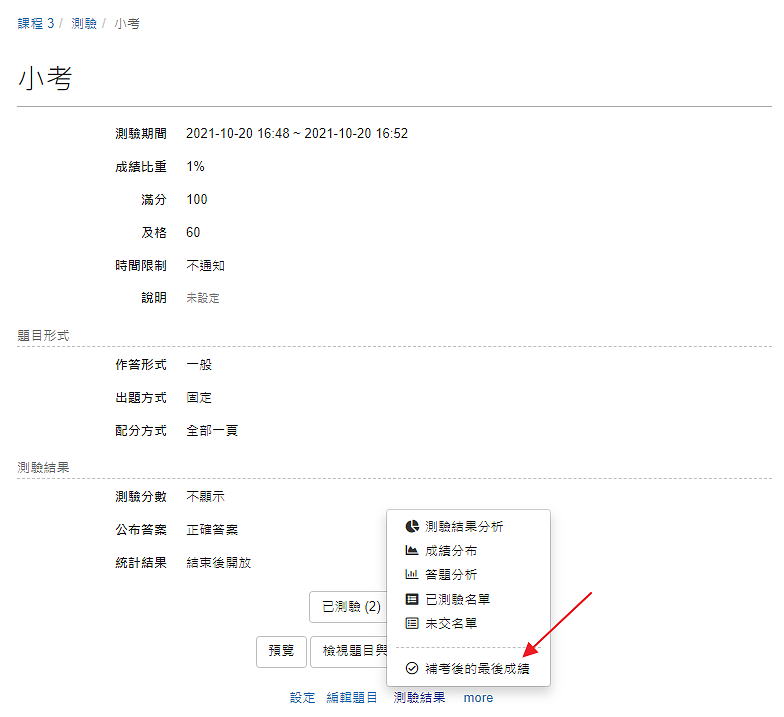784x717 pixels.
Task: Click the 預覽 button
Action: coord(281,651)
